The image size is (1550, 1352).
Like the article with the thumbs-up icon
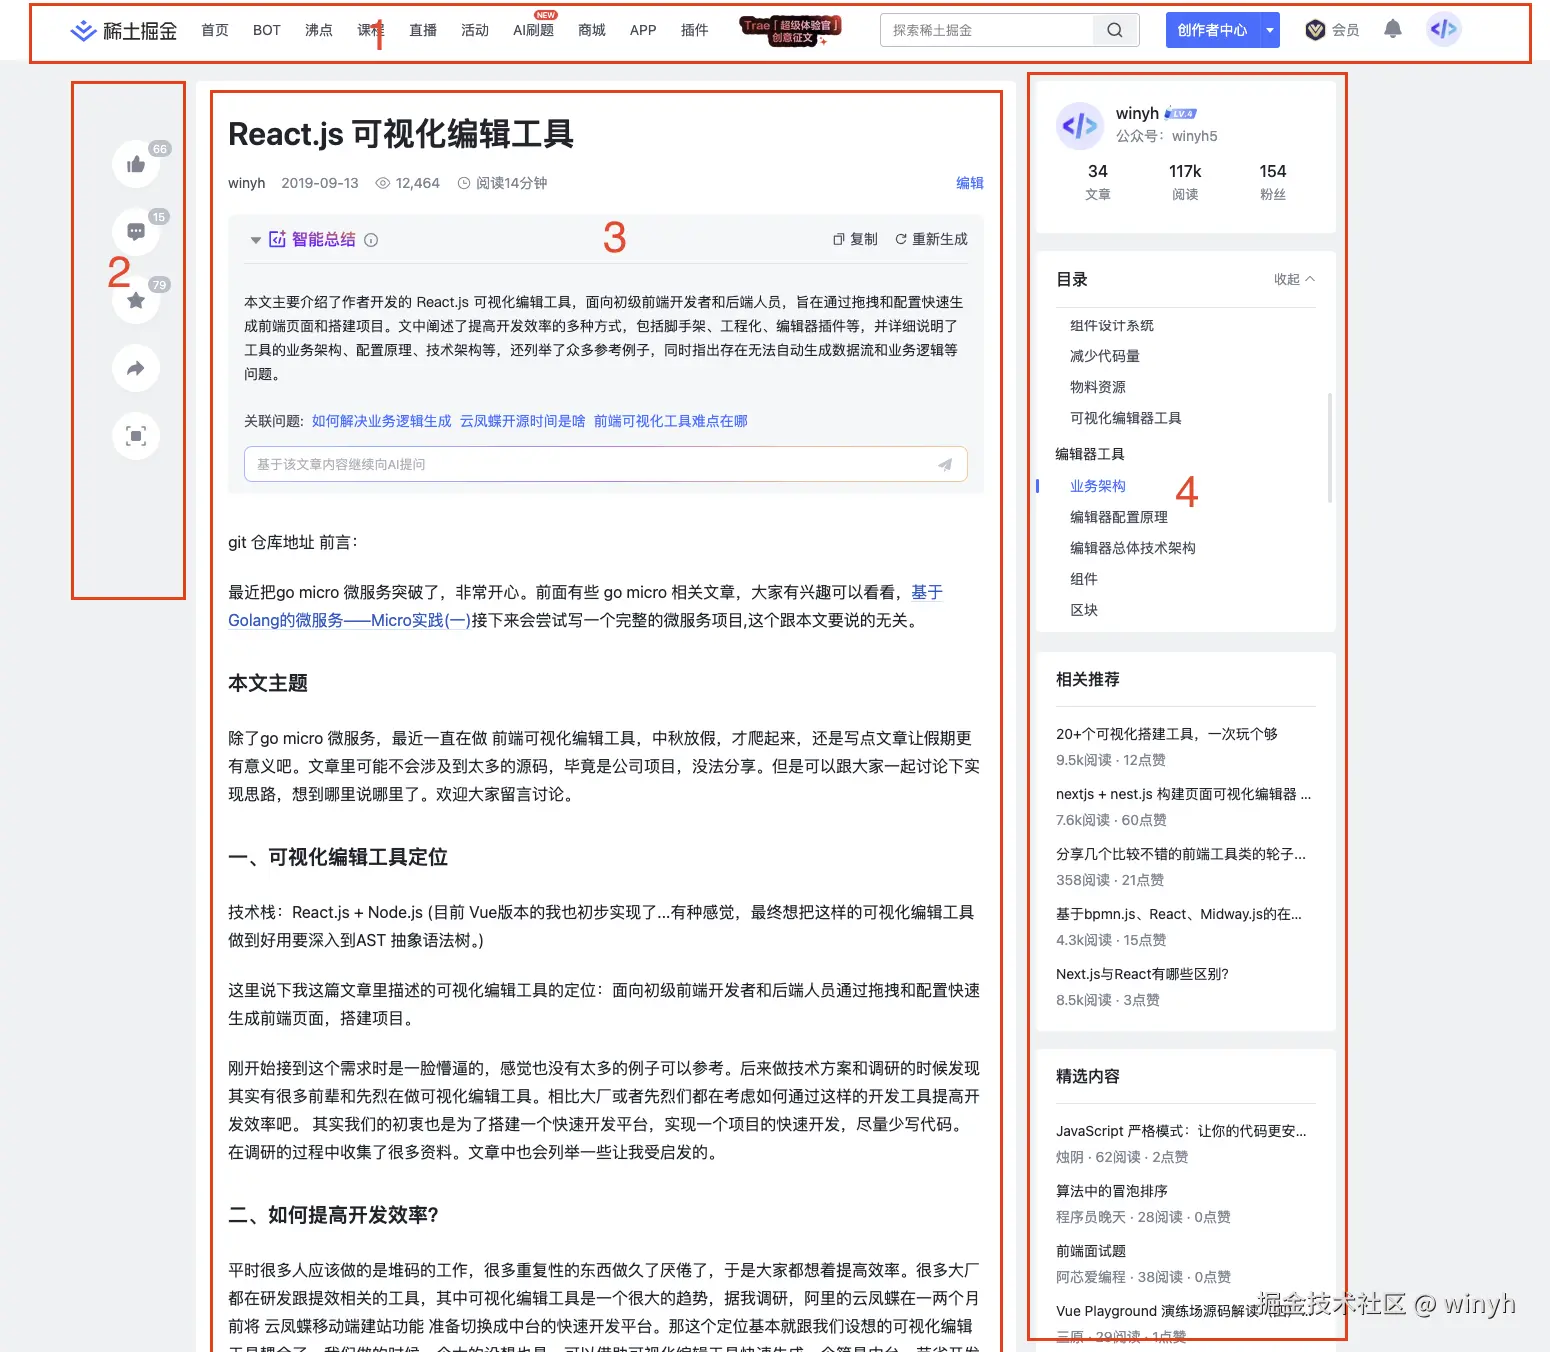pyautogui.click(x=136, y=164)
